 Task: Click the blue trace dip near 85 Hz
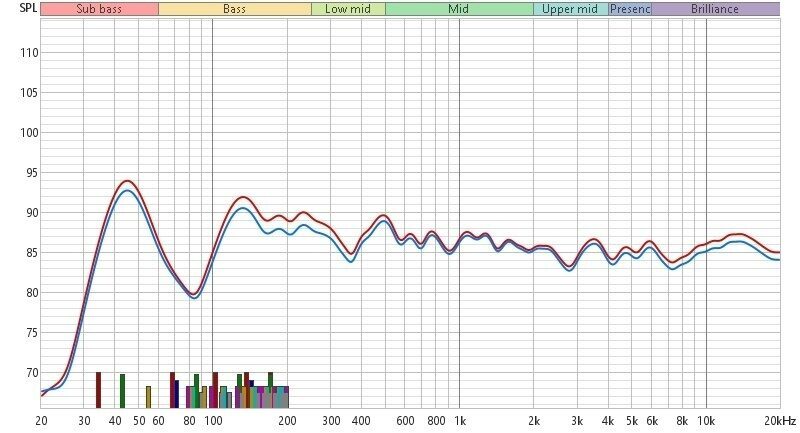194,298
